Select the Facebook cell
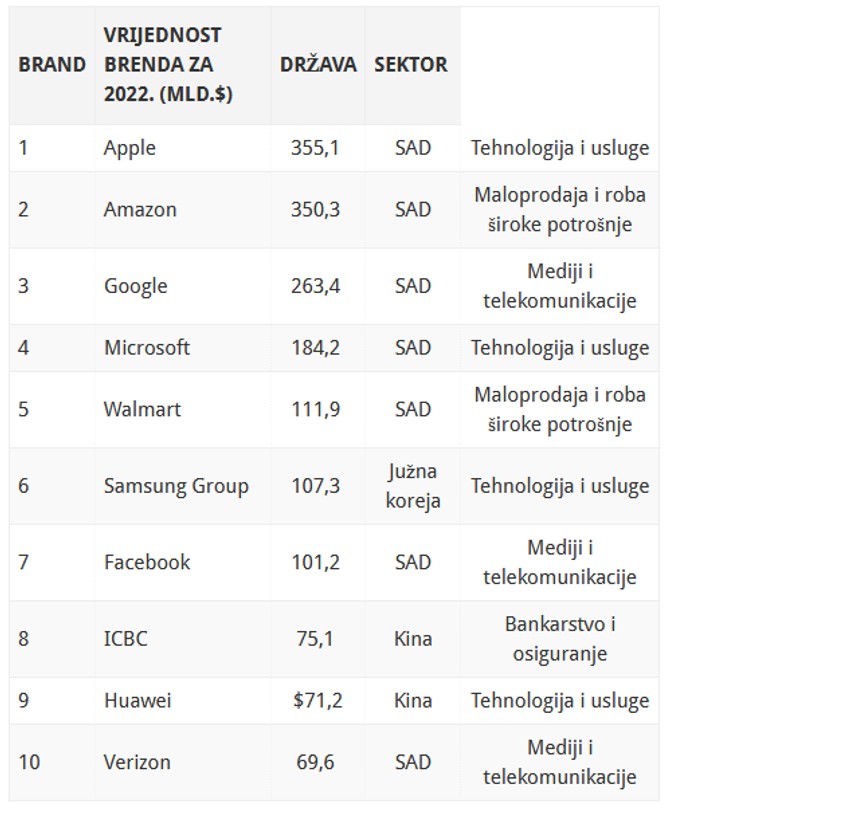This screenshot has height=817, width=850. (147, 562)
